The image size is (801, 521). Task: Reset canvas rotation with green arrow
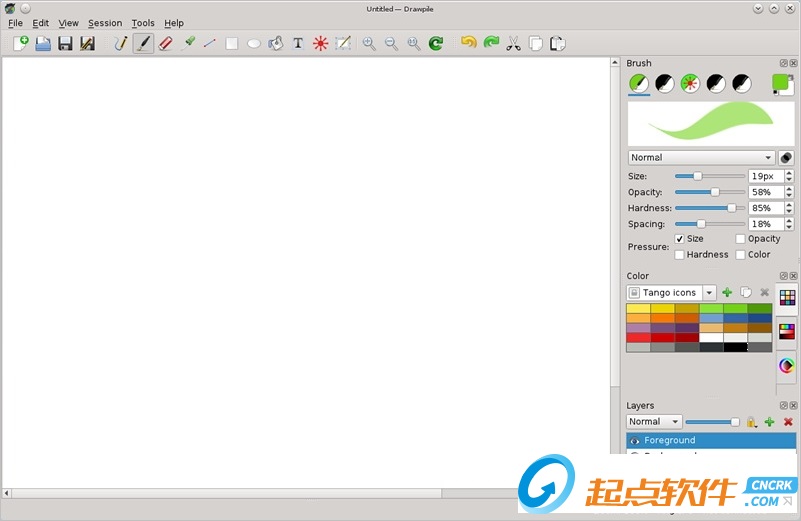pyautogui.click(x=436, y=43)
